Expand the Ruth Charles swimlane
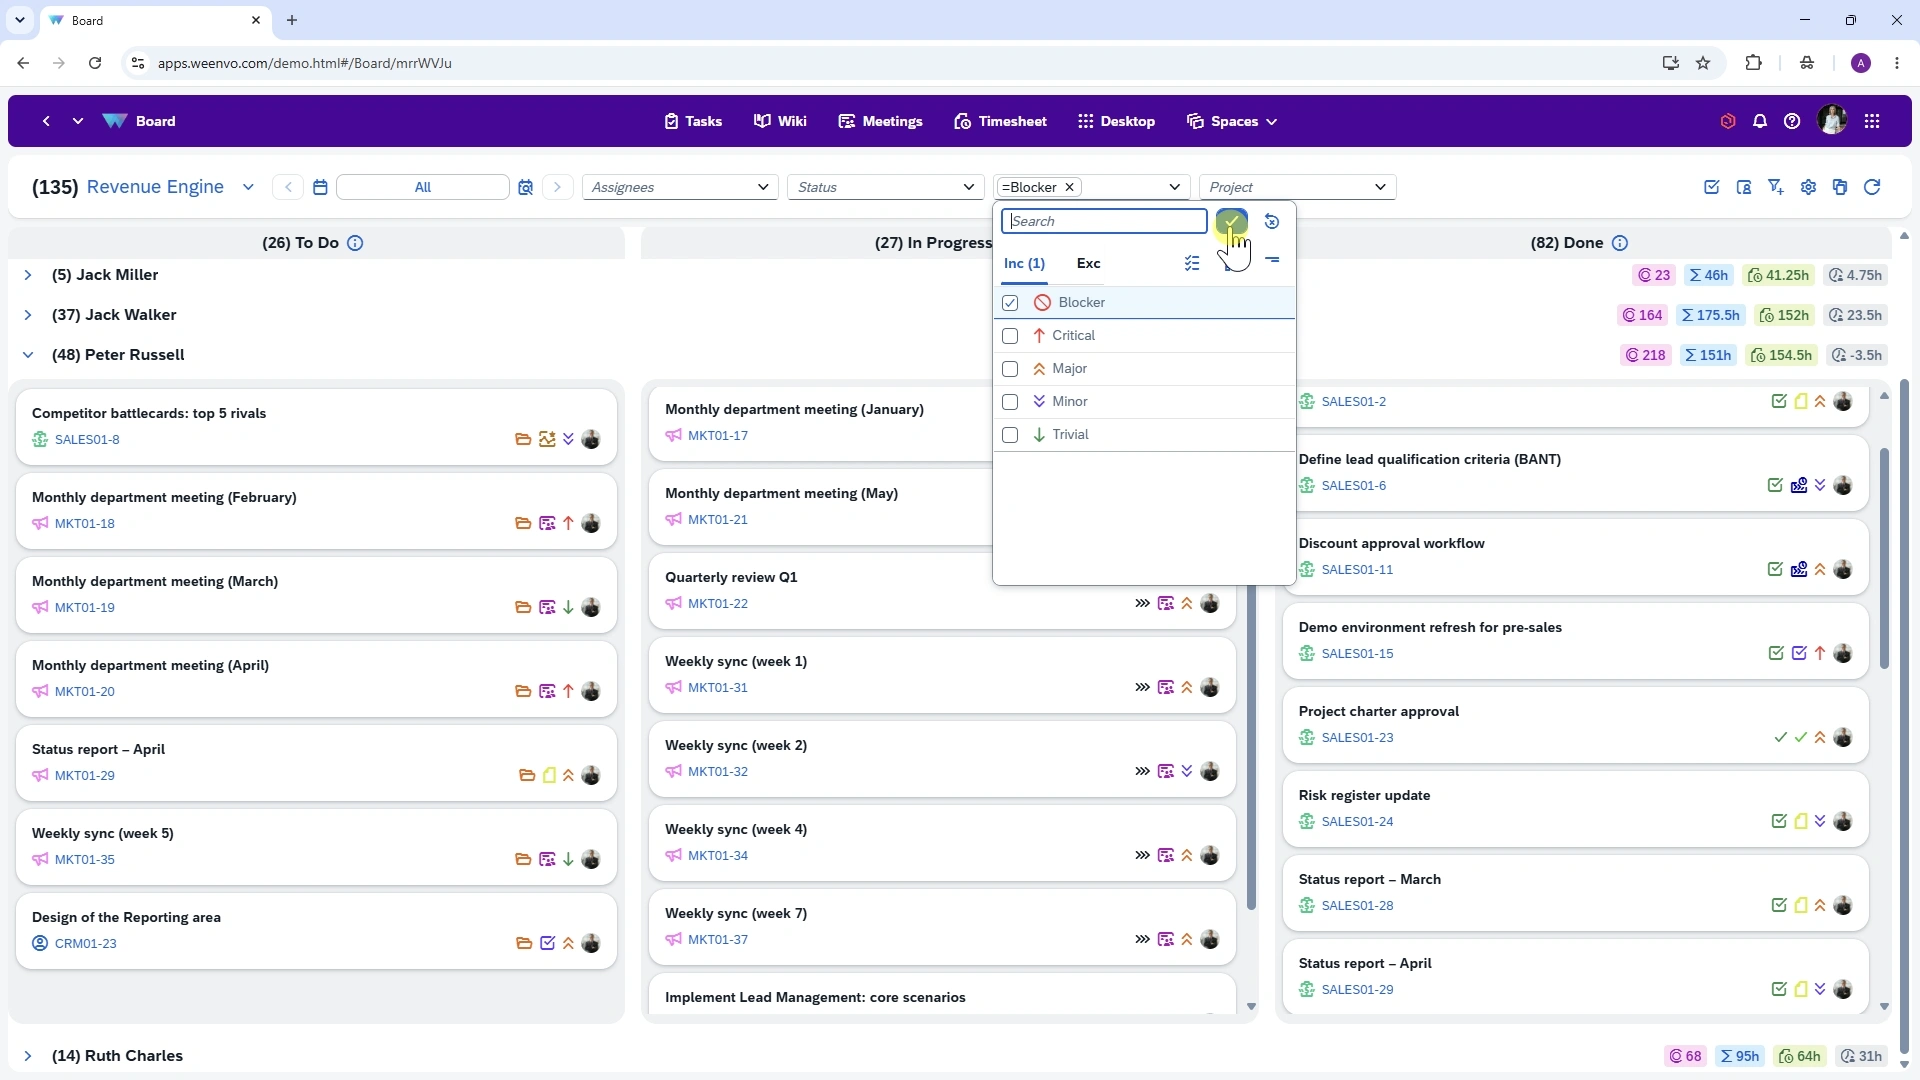Viewport: 1920px width, 1080px height. 28,1056
